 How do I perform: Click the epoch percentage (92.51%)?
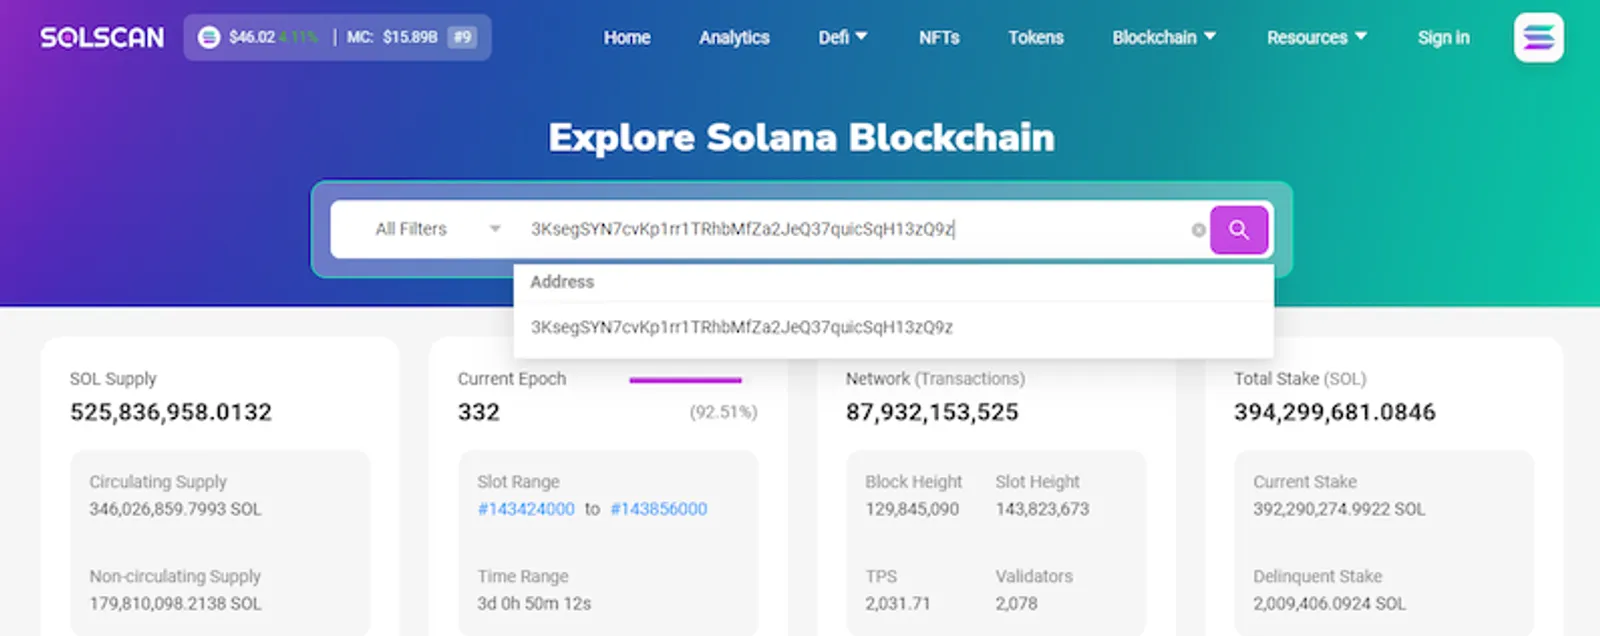point(723,412)
